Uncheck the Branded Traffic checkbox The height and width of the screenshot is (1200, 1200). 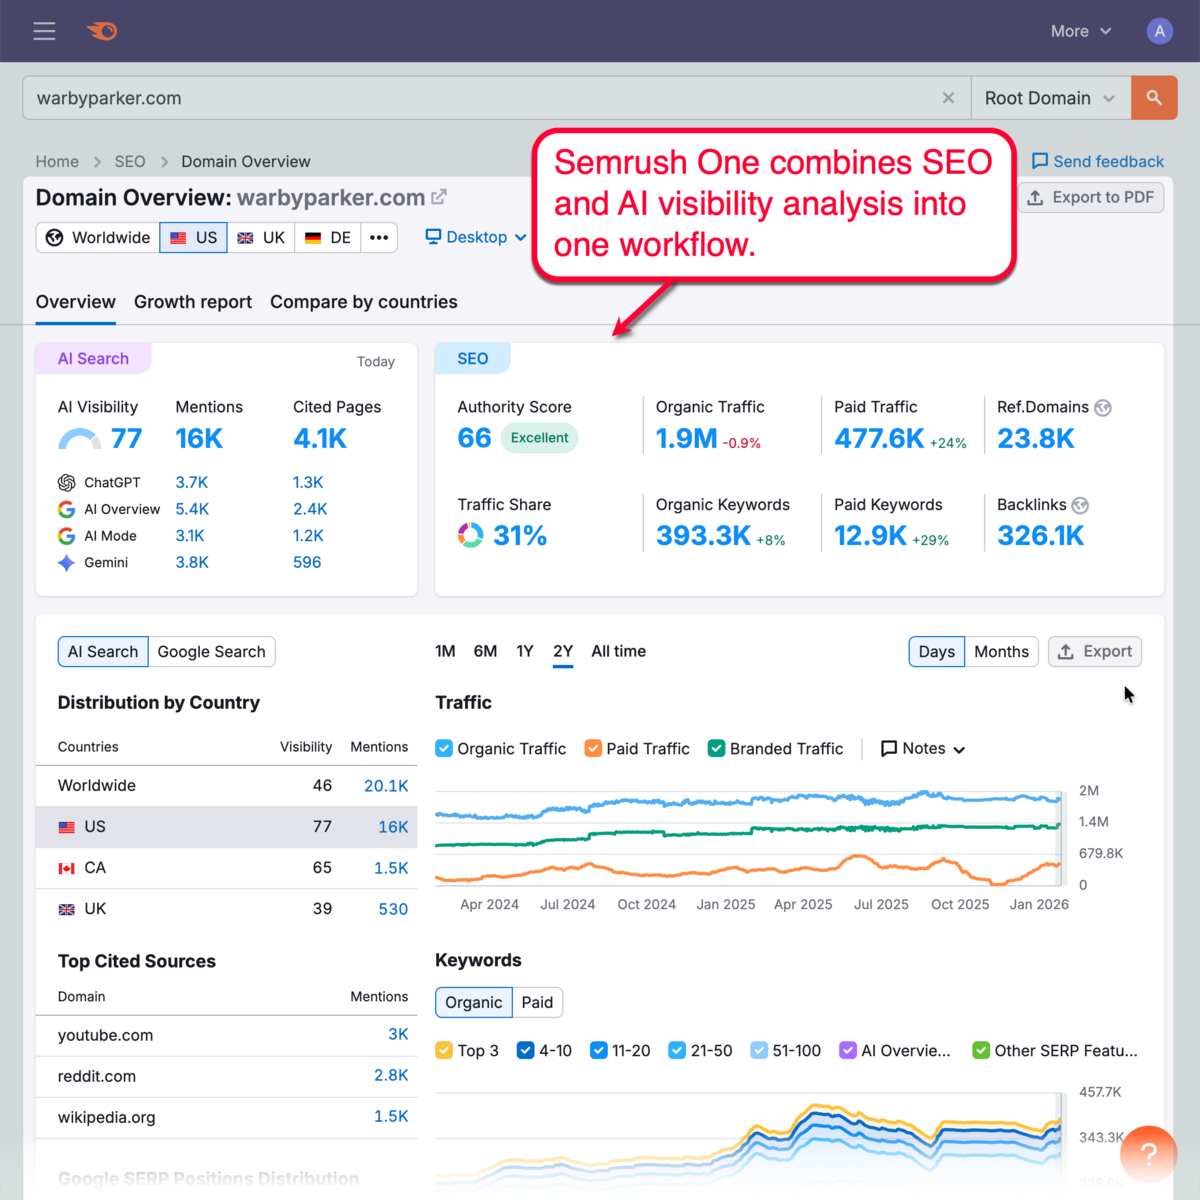point(716,748)
